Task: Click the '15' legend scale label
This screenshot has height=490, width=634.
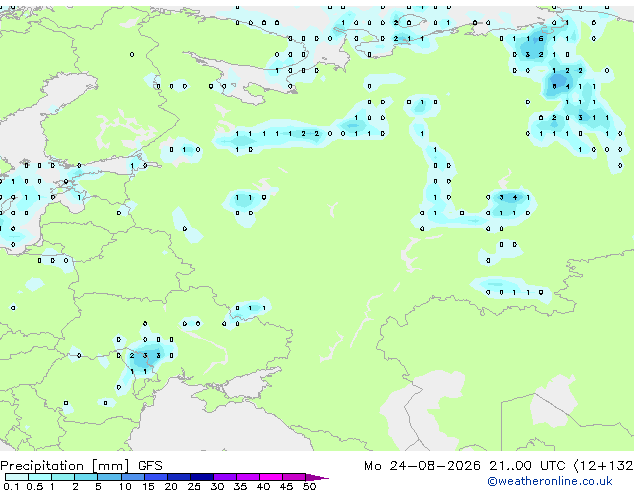Action: tap(148, 486)
